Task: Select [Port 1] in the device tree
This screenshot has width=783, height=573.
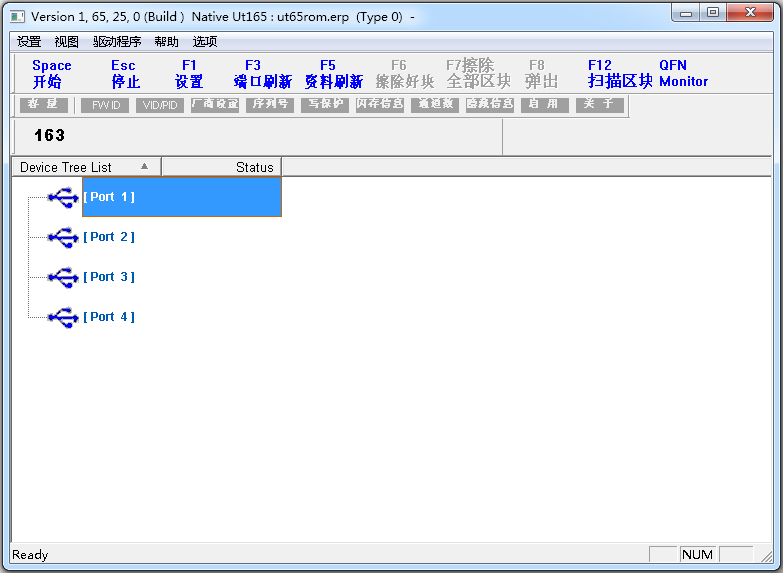Action: point(182,197)
